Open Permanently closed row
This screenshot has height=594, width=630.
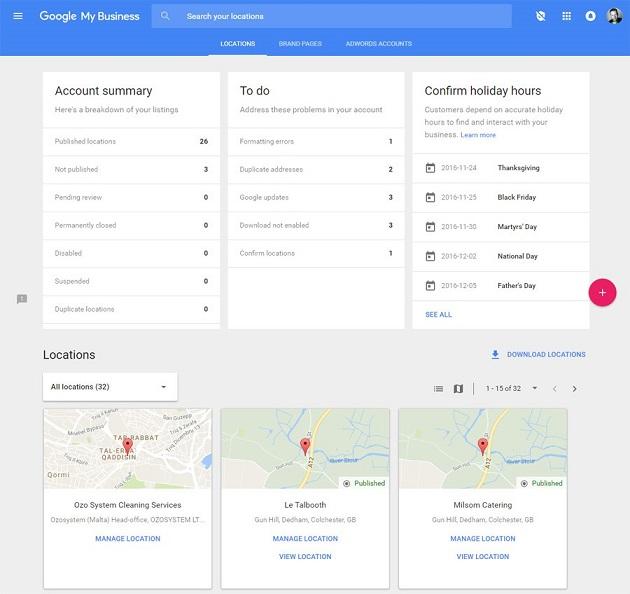pos(131,225)
